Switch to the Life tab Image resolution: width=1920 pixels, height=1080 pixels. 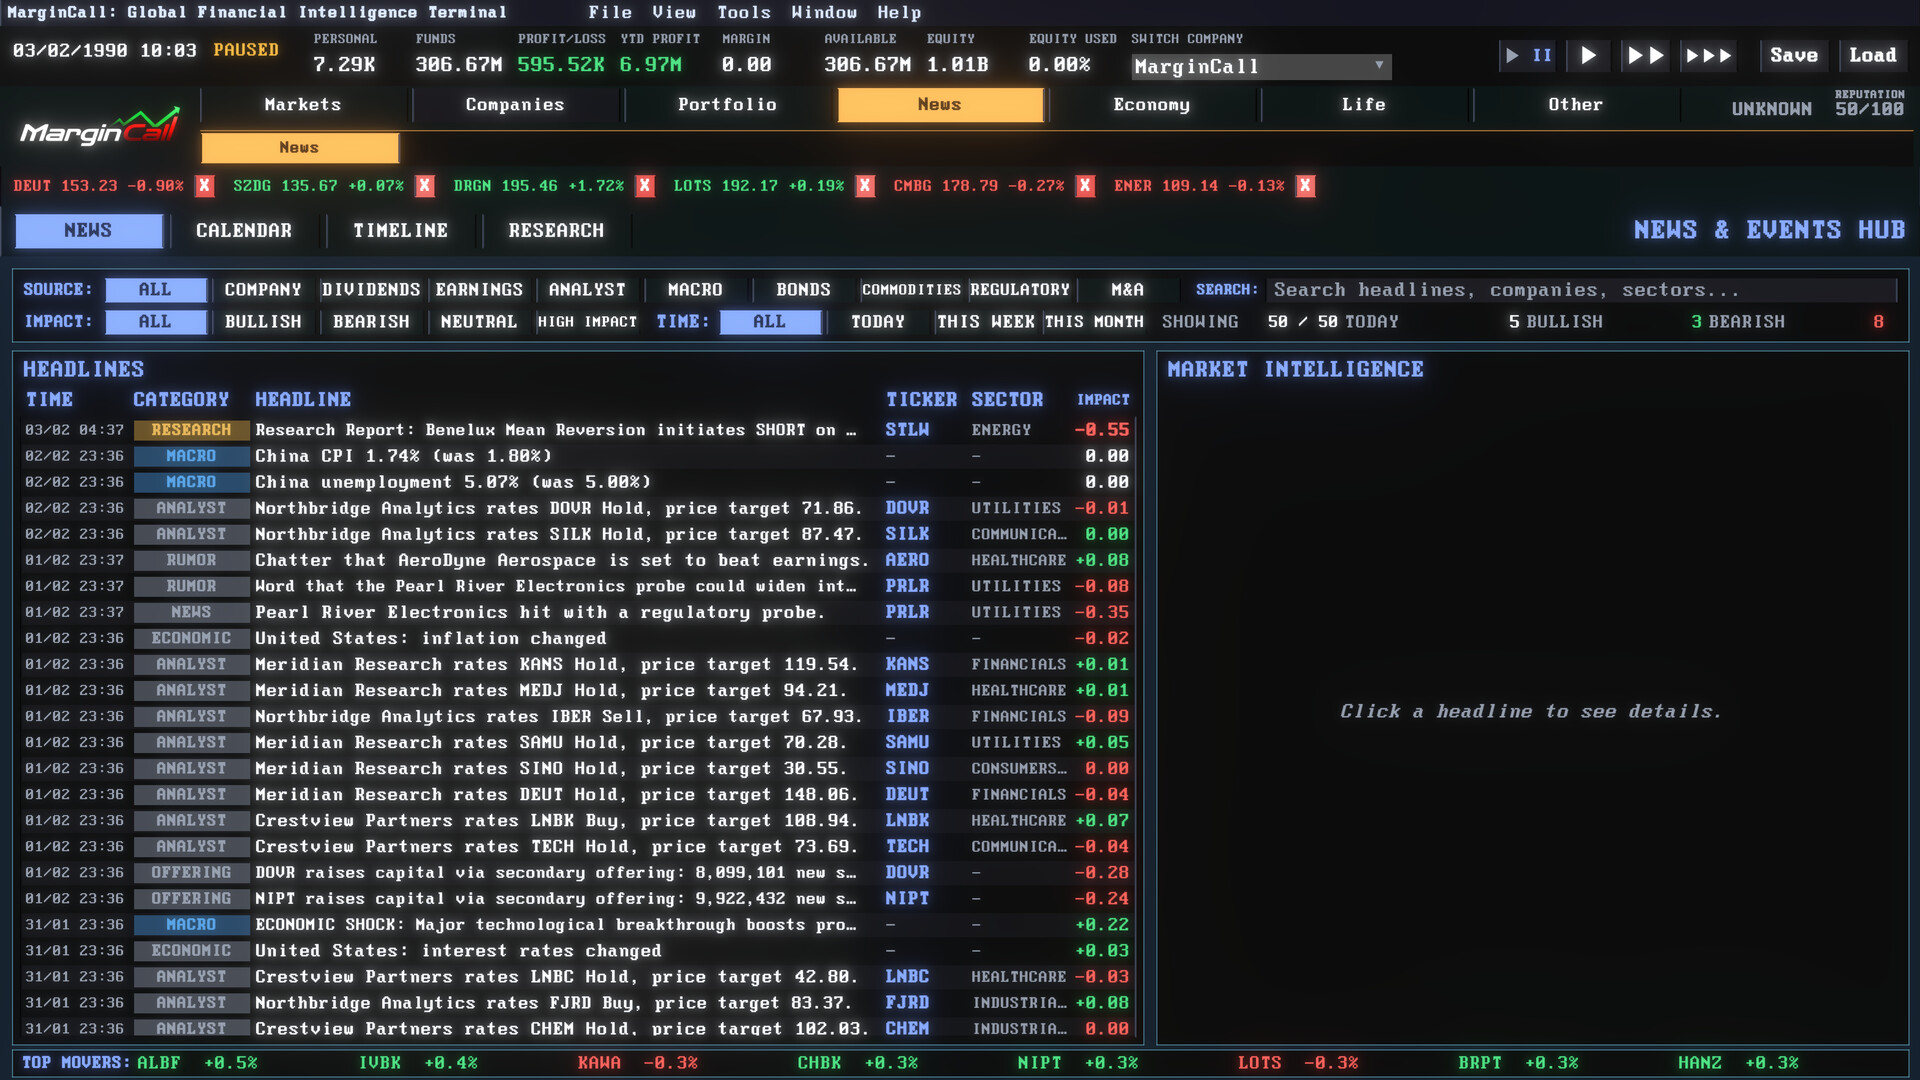(1364, 105)
